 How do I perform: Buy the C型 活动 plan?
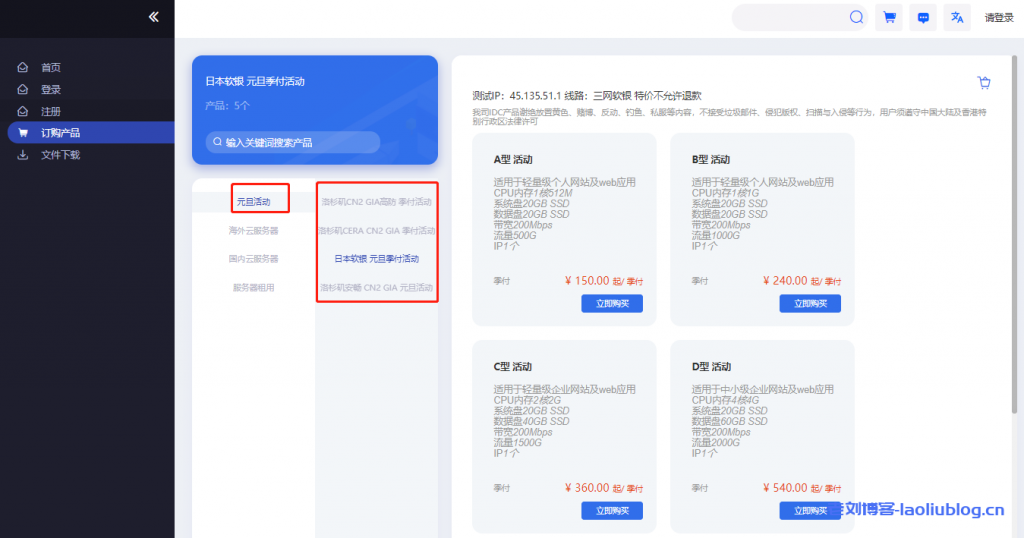coord(611,511)
